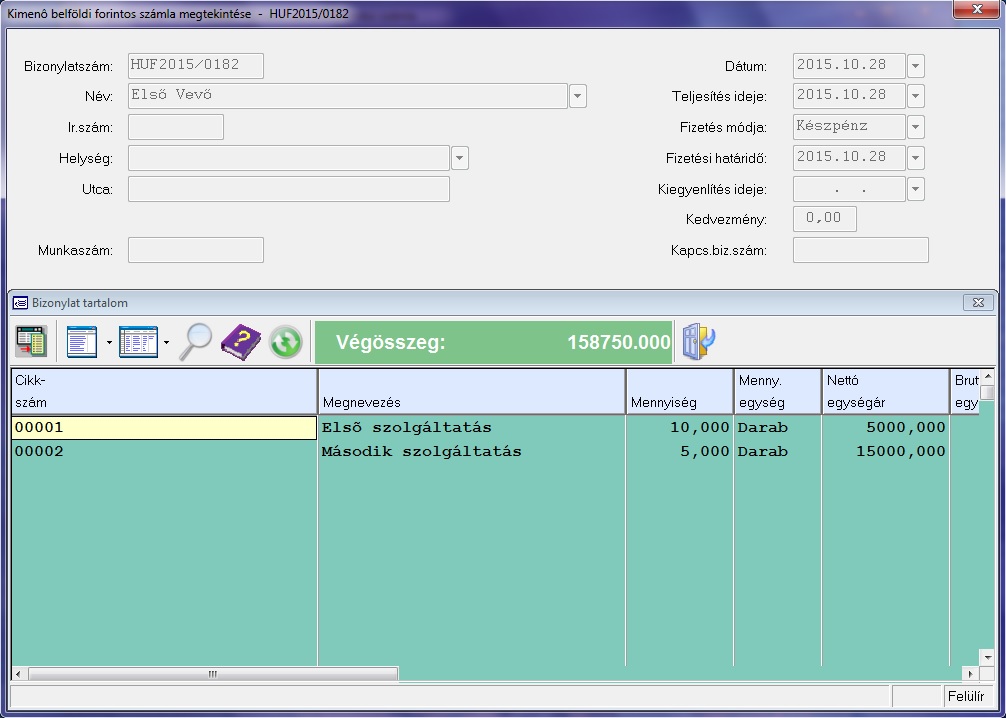This screenshot has width=1006, height=718.
Task: Expand the Név dropdown arrow
Action: point(578,96)
